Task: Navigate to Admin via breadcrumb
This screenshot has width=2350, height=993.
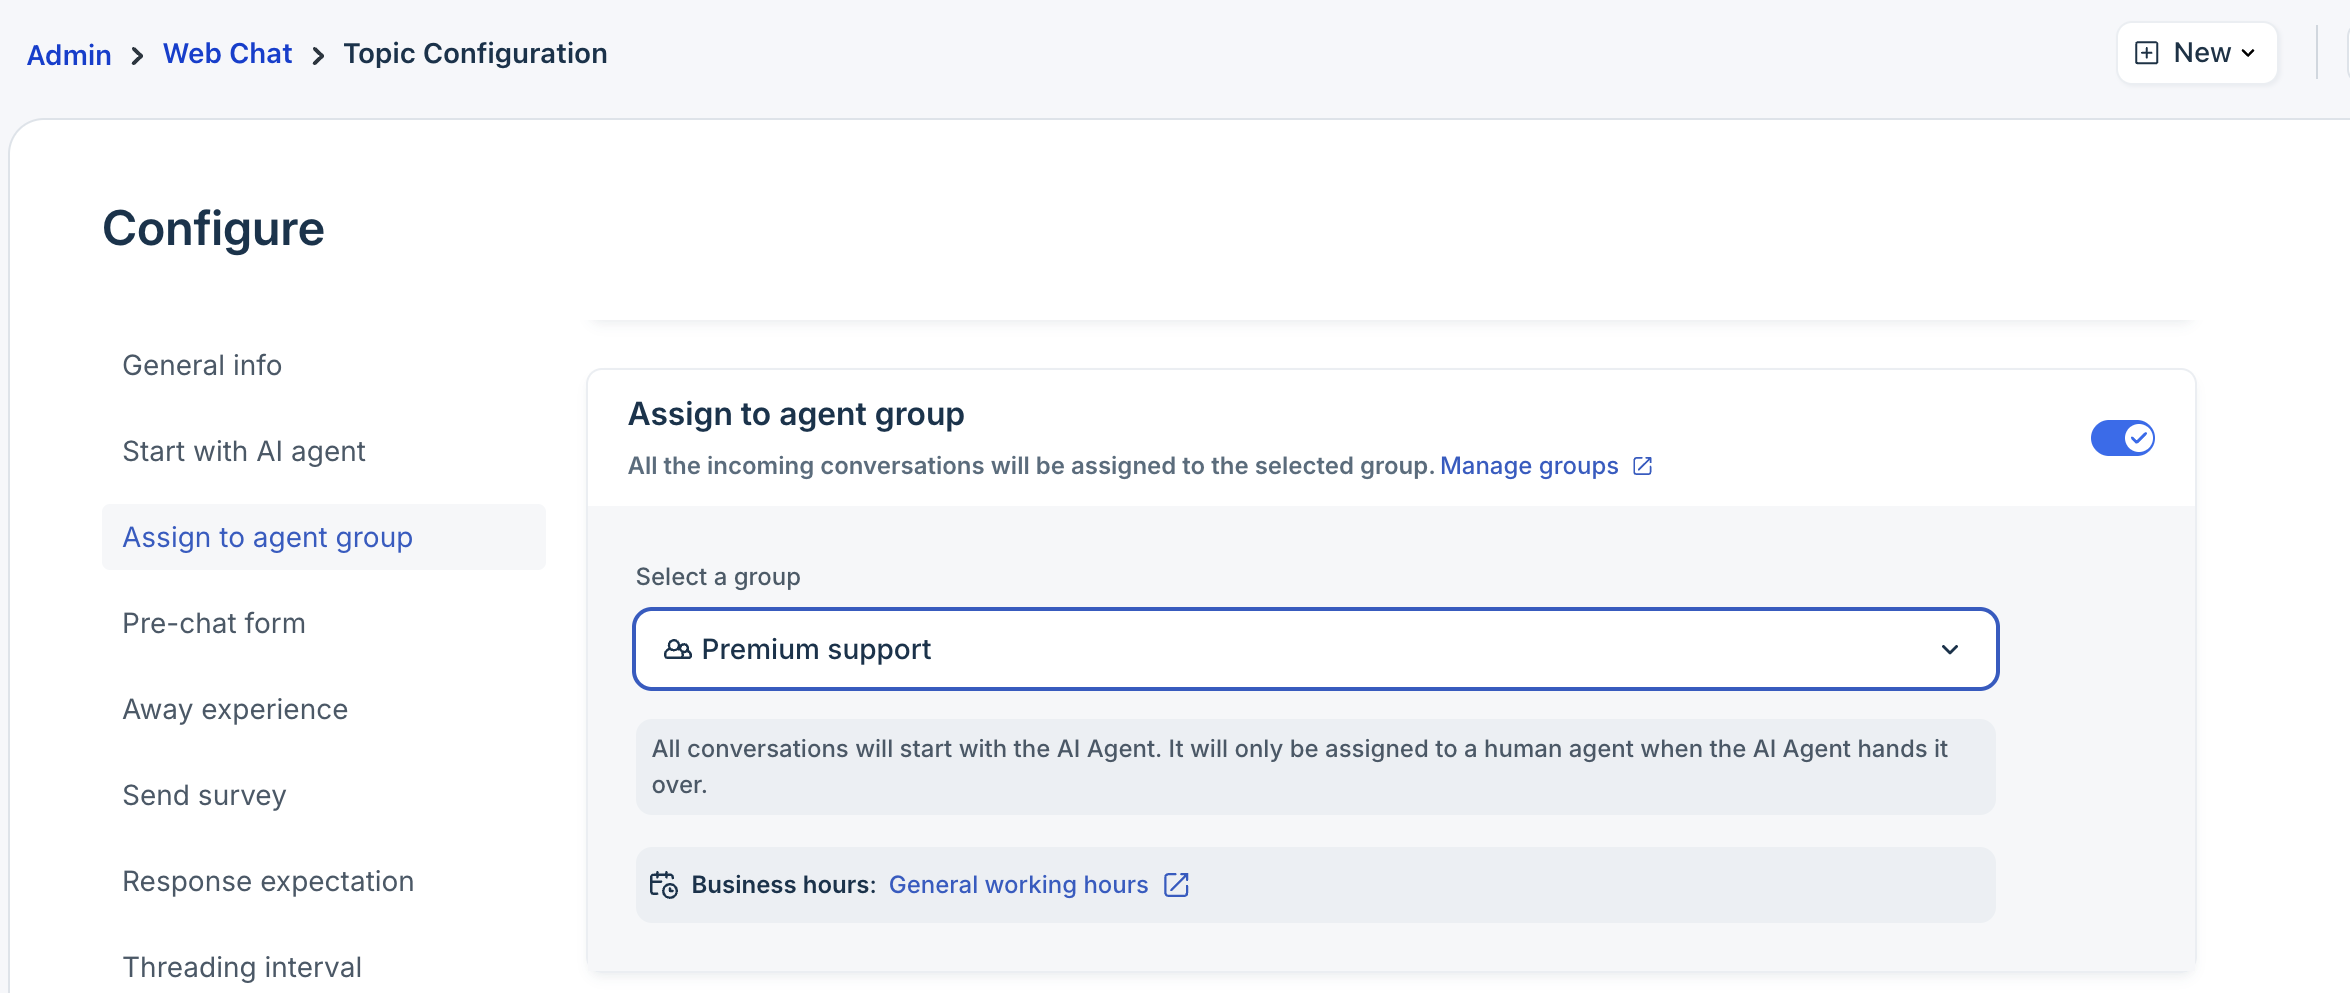Action: coord(69,55)
